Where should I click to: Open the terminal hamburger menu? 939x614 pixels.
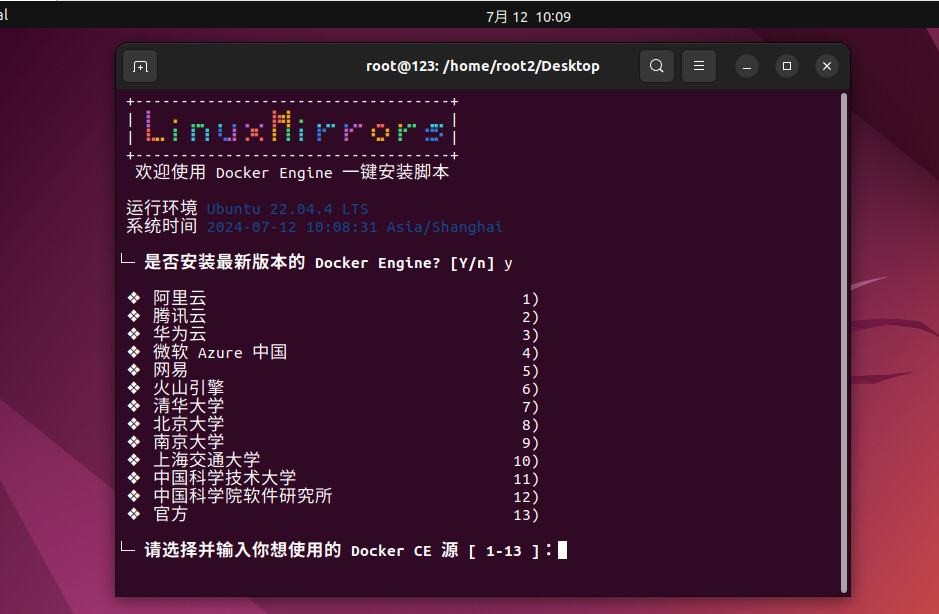[x=698, y=66]
